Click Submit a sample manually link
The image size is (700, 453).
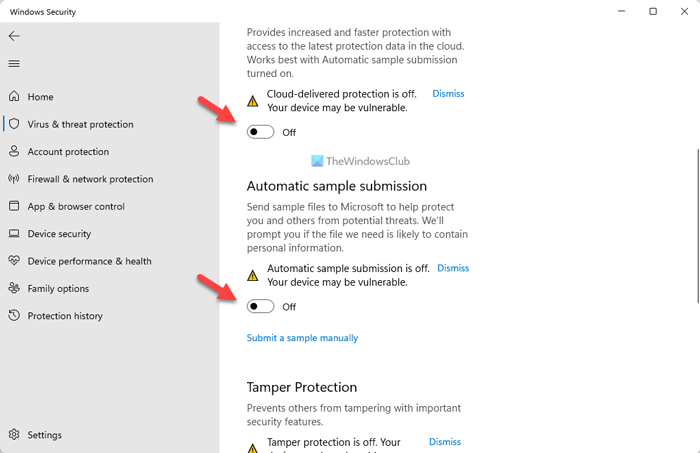tap(302, 338)
